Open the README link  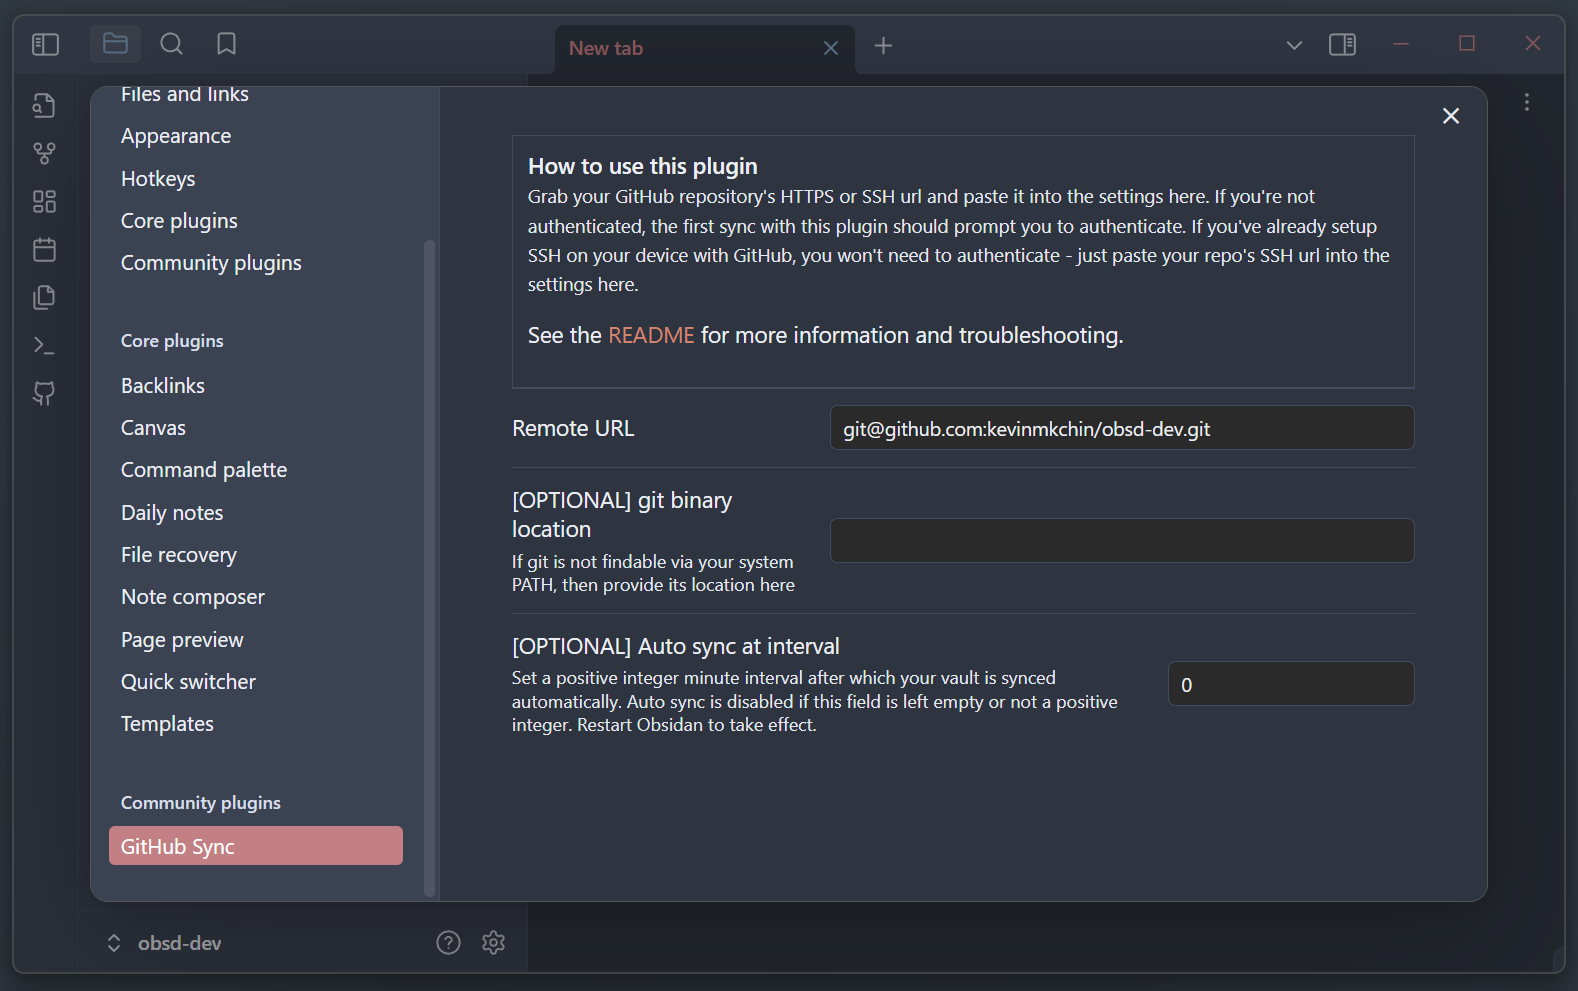point(651,335)
